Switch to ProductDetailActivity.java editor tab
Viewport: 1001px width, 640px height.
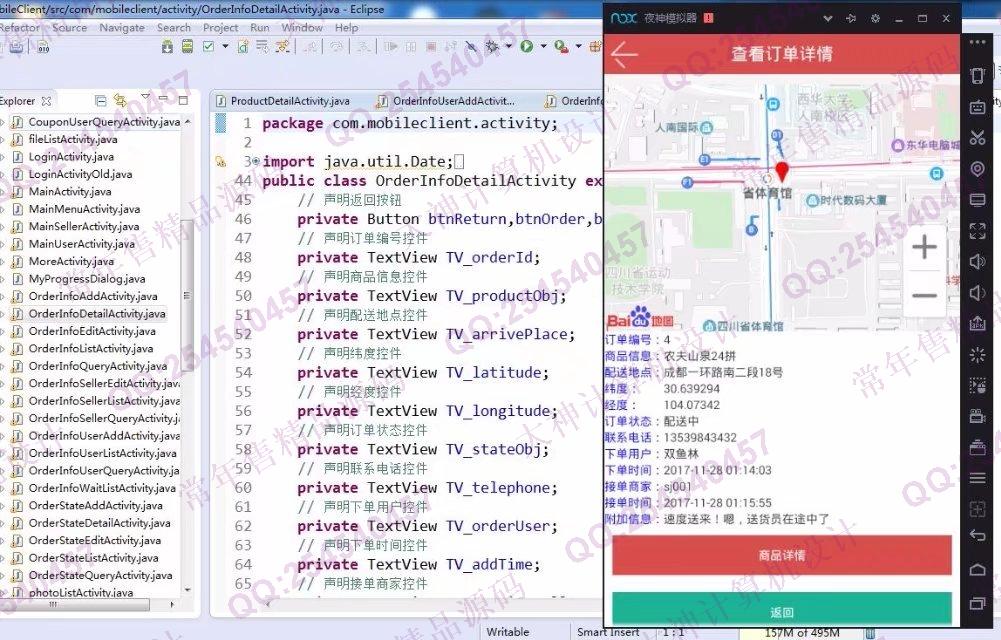point(283,101)
